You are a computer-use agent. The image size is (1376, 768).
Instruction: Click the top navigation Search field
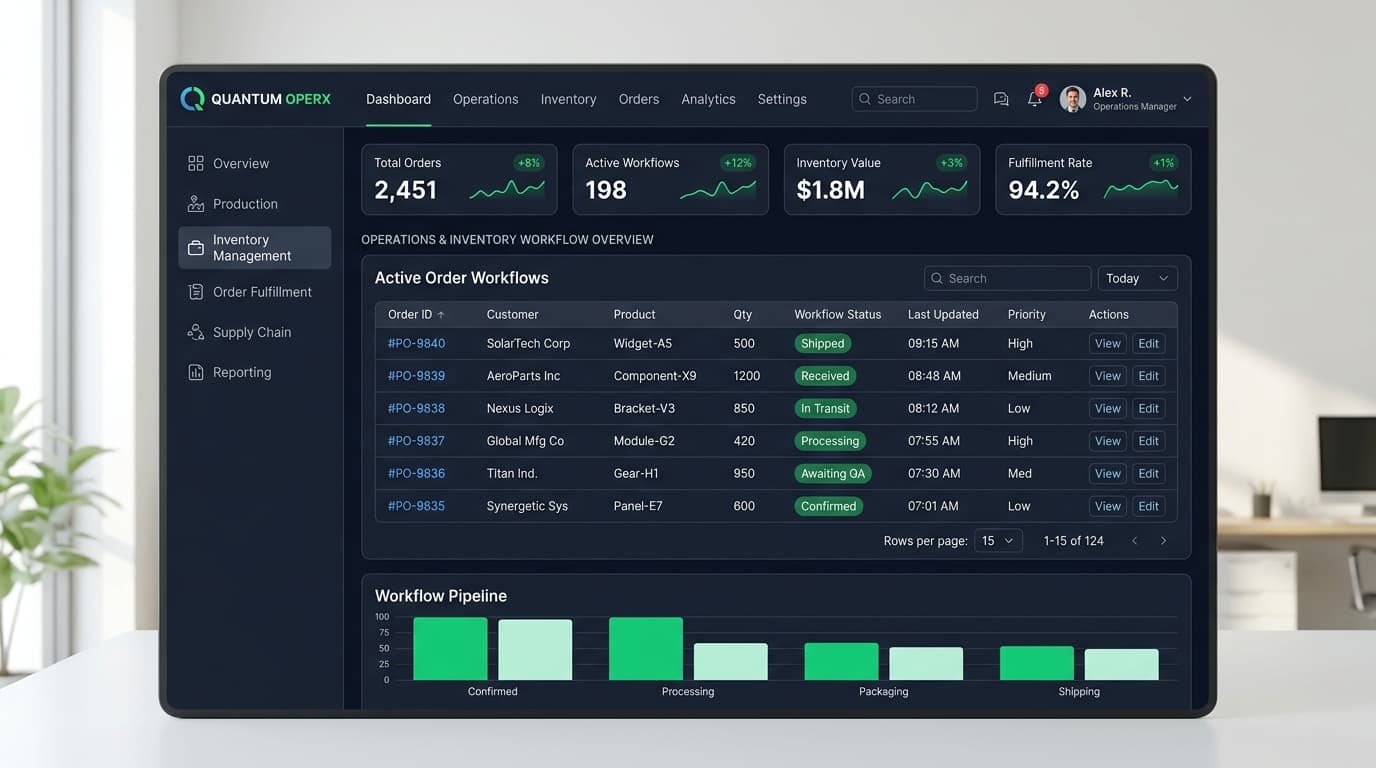[x=914, y=99]
